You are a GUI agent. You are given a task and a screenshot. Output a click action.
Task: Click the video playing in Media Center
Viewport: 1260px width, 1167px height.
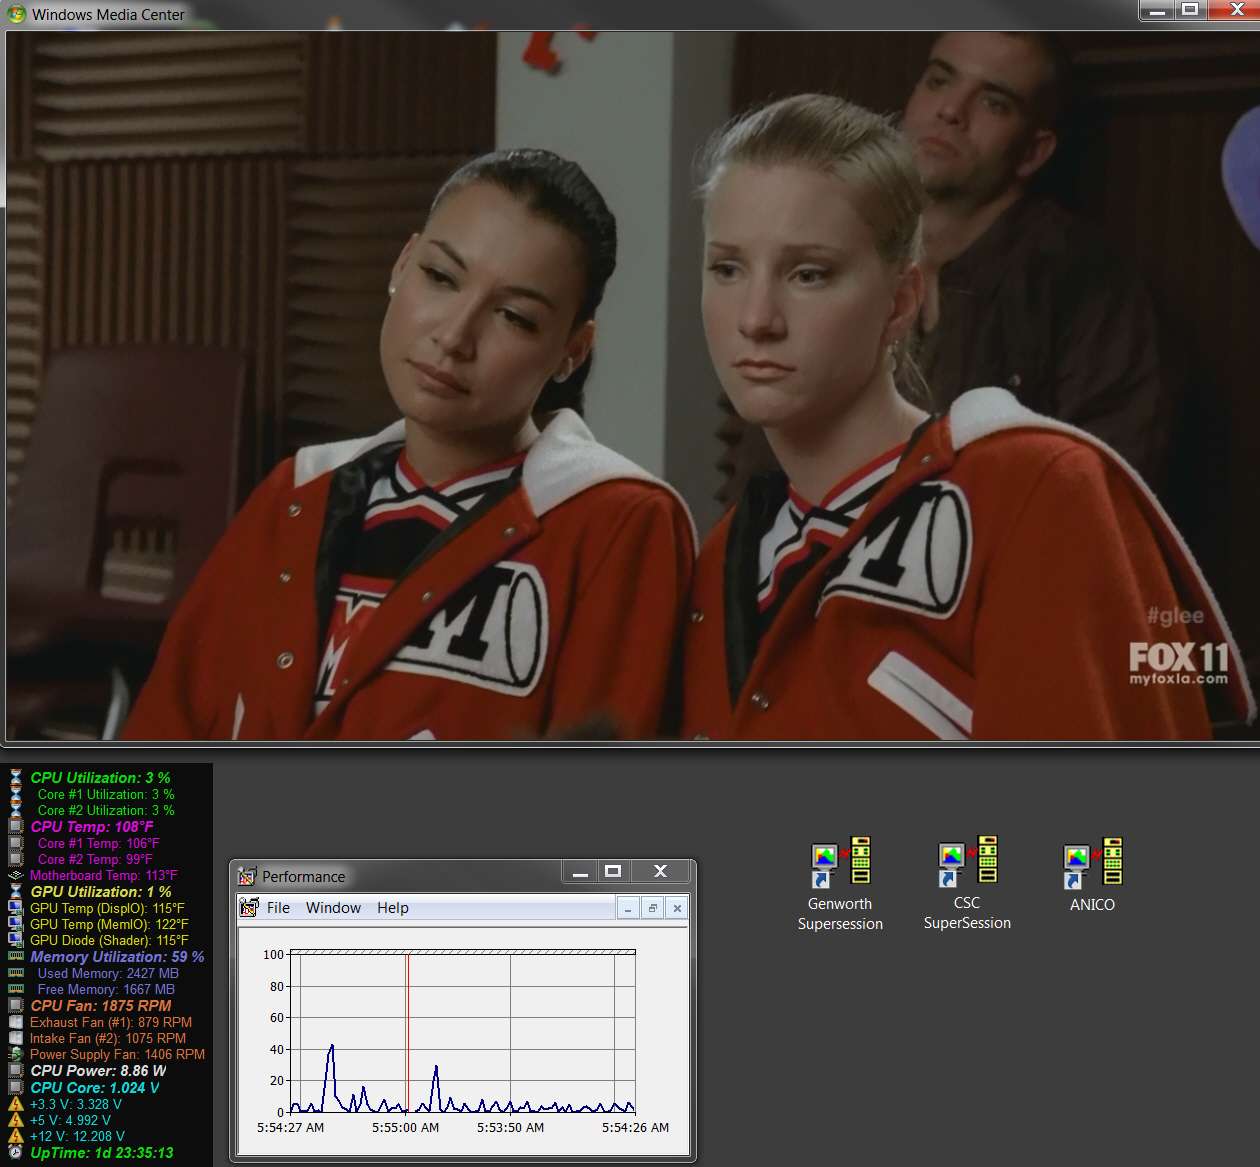(631, 385)
